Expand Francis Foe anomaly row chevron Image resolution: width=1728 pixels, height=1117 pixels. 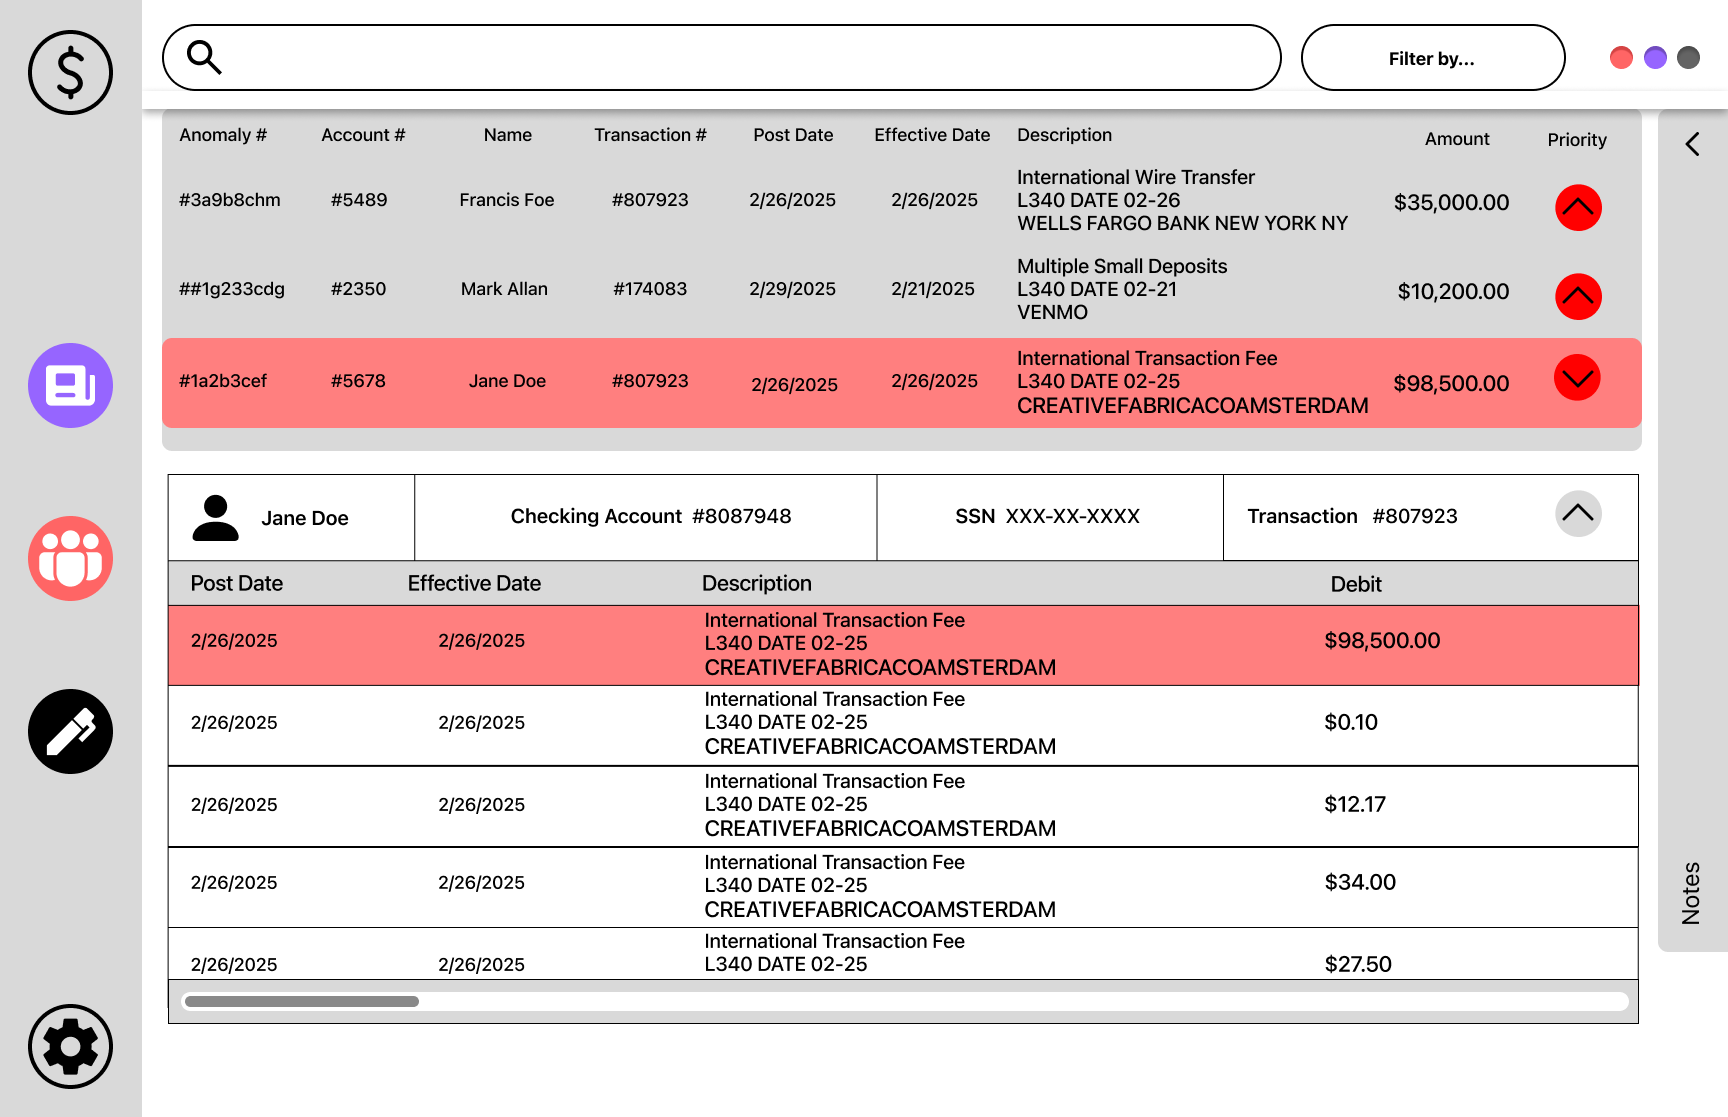click(x=1578, y=208)
